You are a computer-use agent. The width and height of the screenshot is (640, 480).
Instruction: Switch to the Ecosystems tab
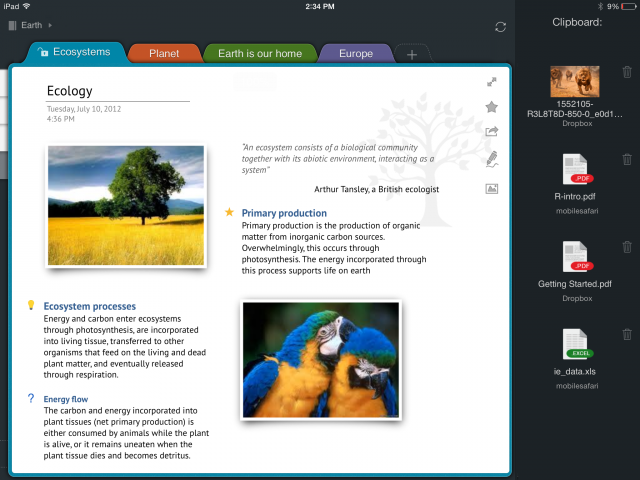[x=76, y=52]
